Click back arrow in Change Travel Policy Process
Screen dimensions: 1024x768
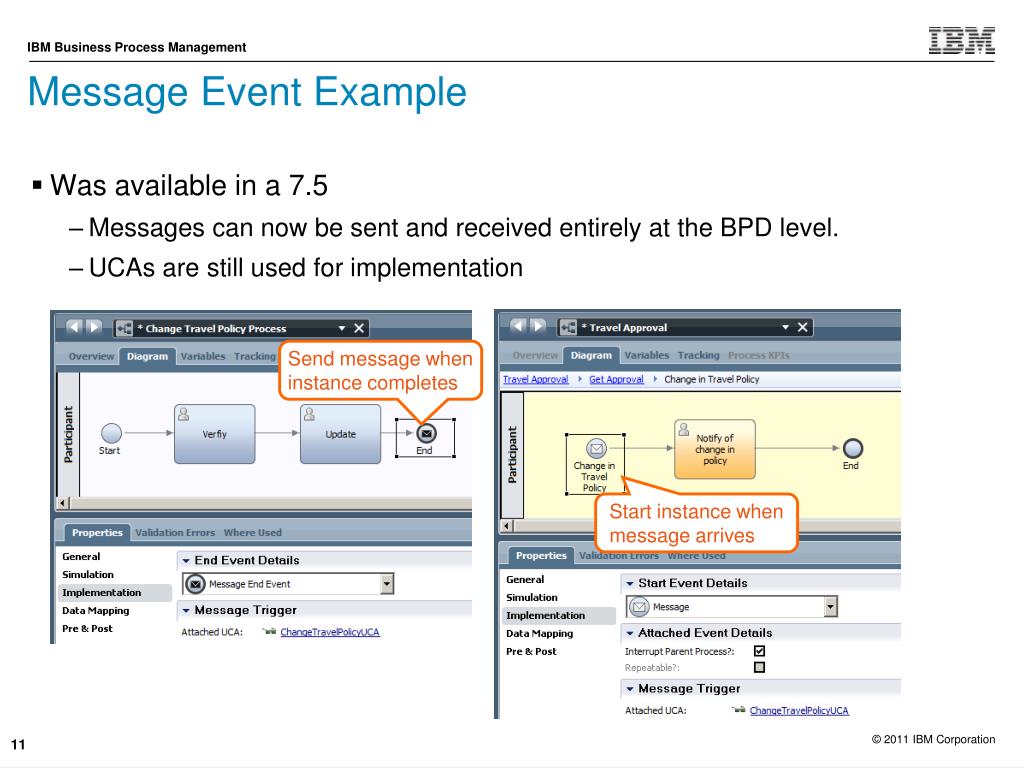[x=74, y=327]
